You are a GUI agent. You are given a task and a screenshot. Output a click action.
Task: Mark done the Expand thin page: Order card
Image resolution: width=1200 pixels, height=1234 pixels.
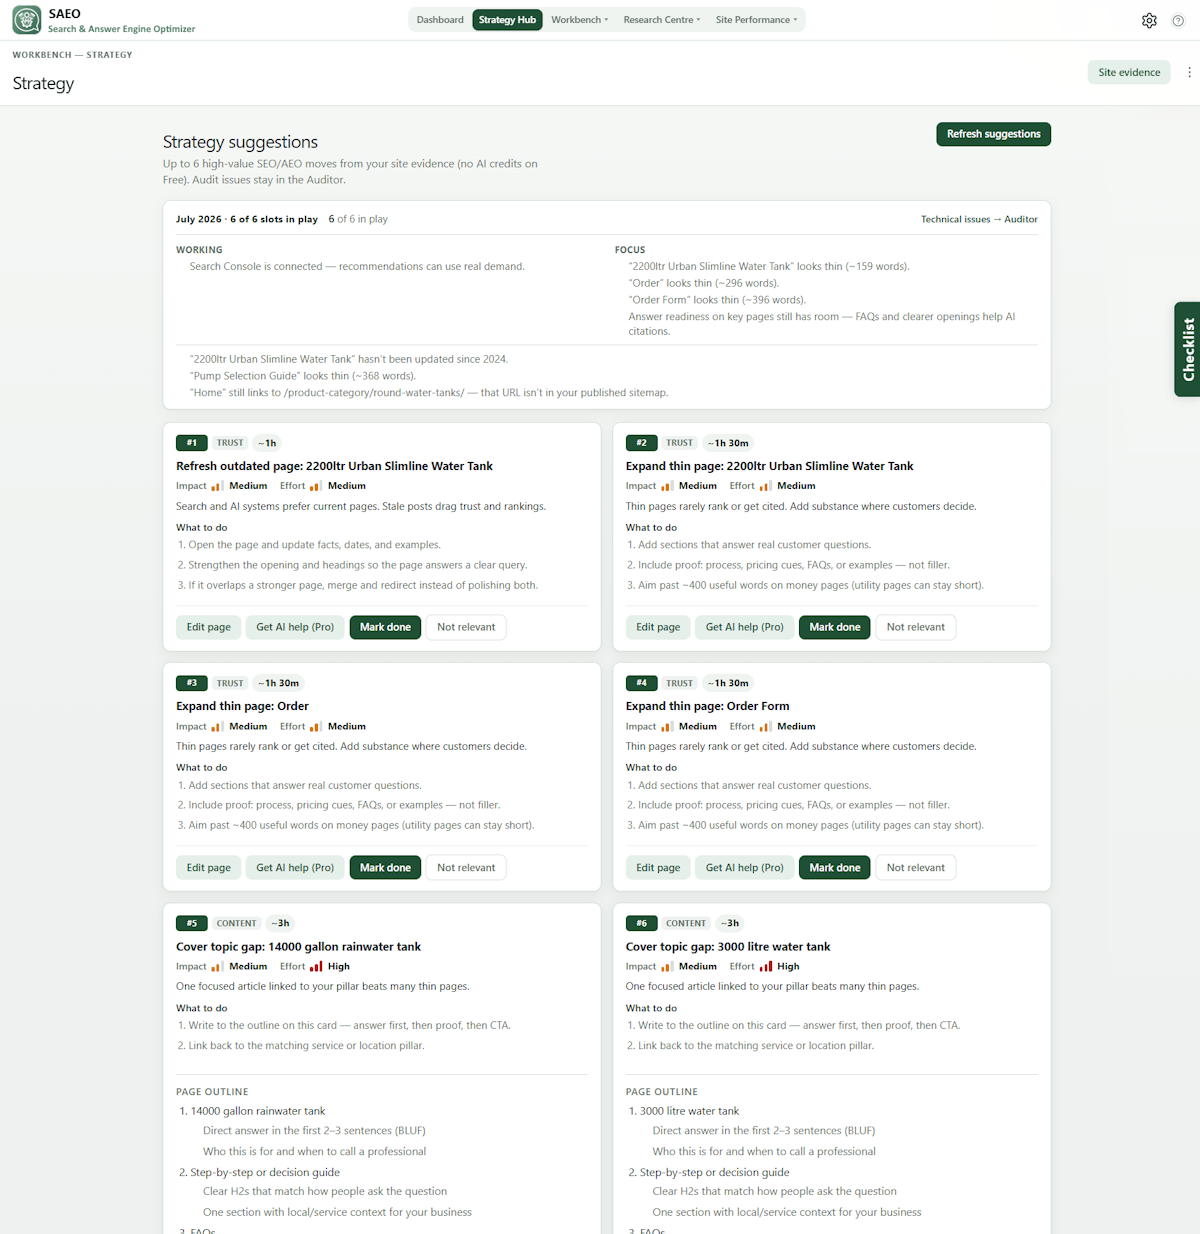pyautogui.click(x=385, y=868)
